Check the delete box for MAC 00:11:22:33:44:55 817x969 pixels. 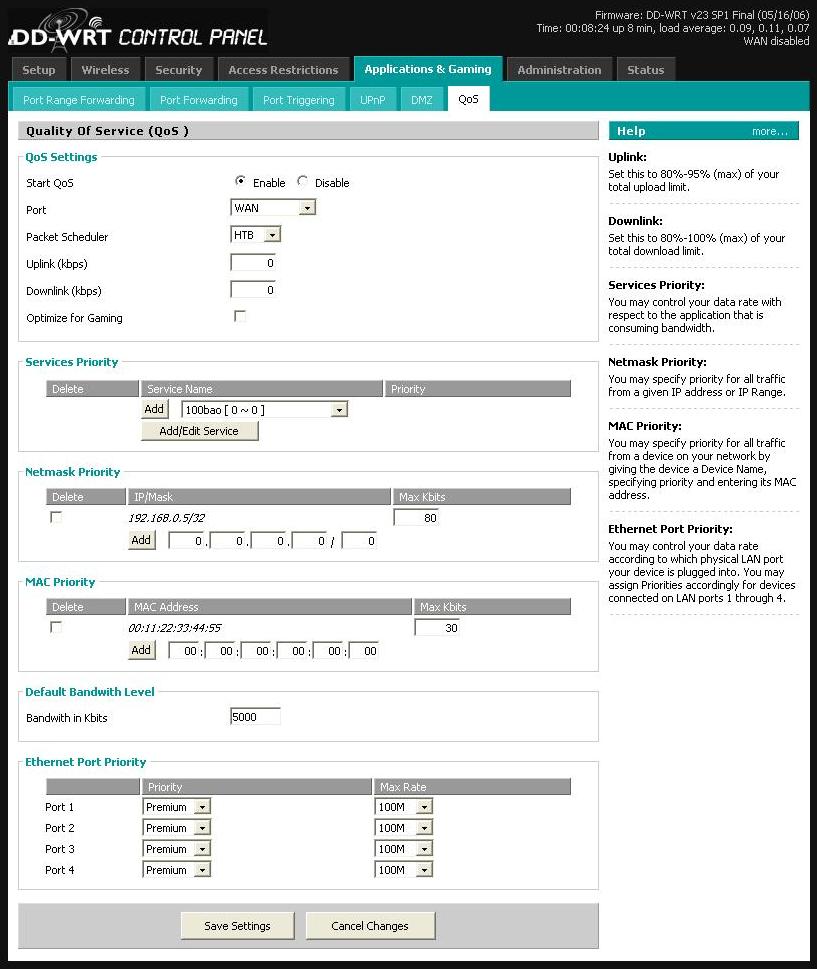56,627
